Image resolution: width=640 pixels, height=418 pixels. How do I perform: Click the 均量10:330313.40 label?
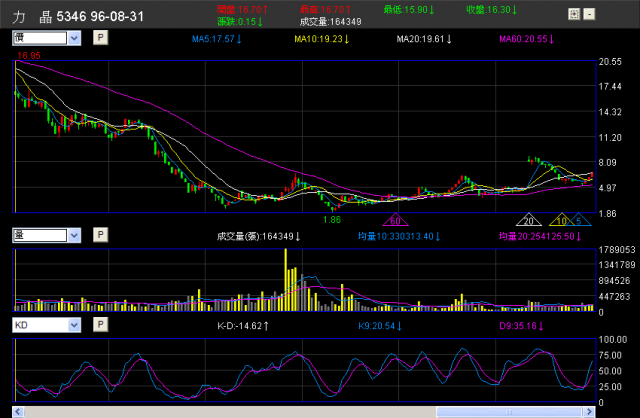click(399, 236)
